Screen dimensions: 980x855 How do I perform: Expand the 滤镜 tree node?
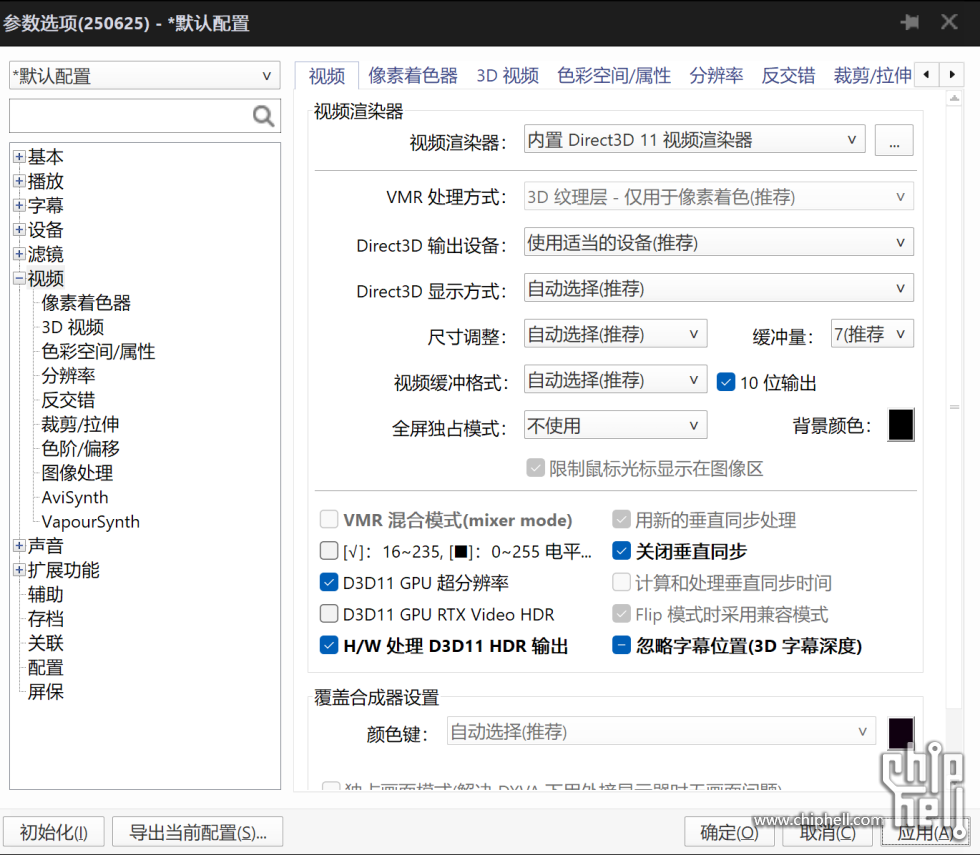(x=19, y=254)
